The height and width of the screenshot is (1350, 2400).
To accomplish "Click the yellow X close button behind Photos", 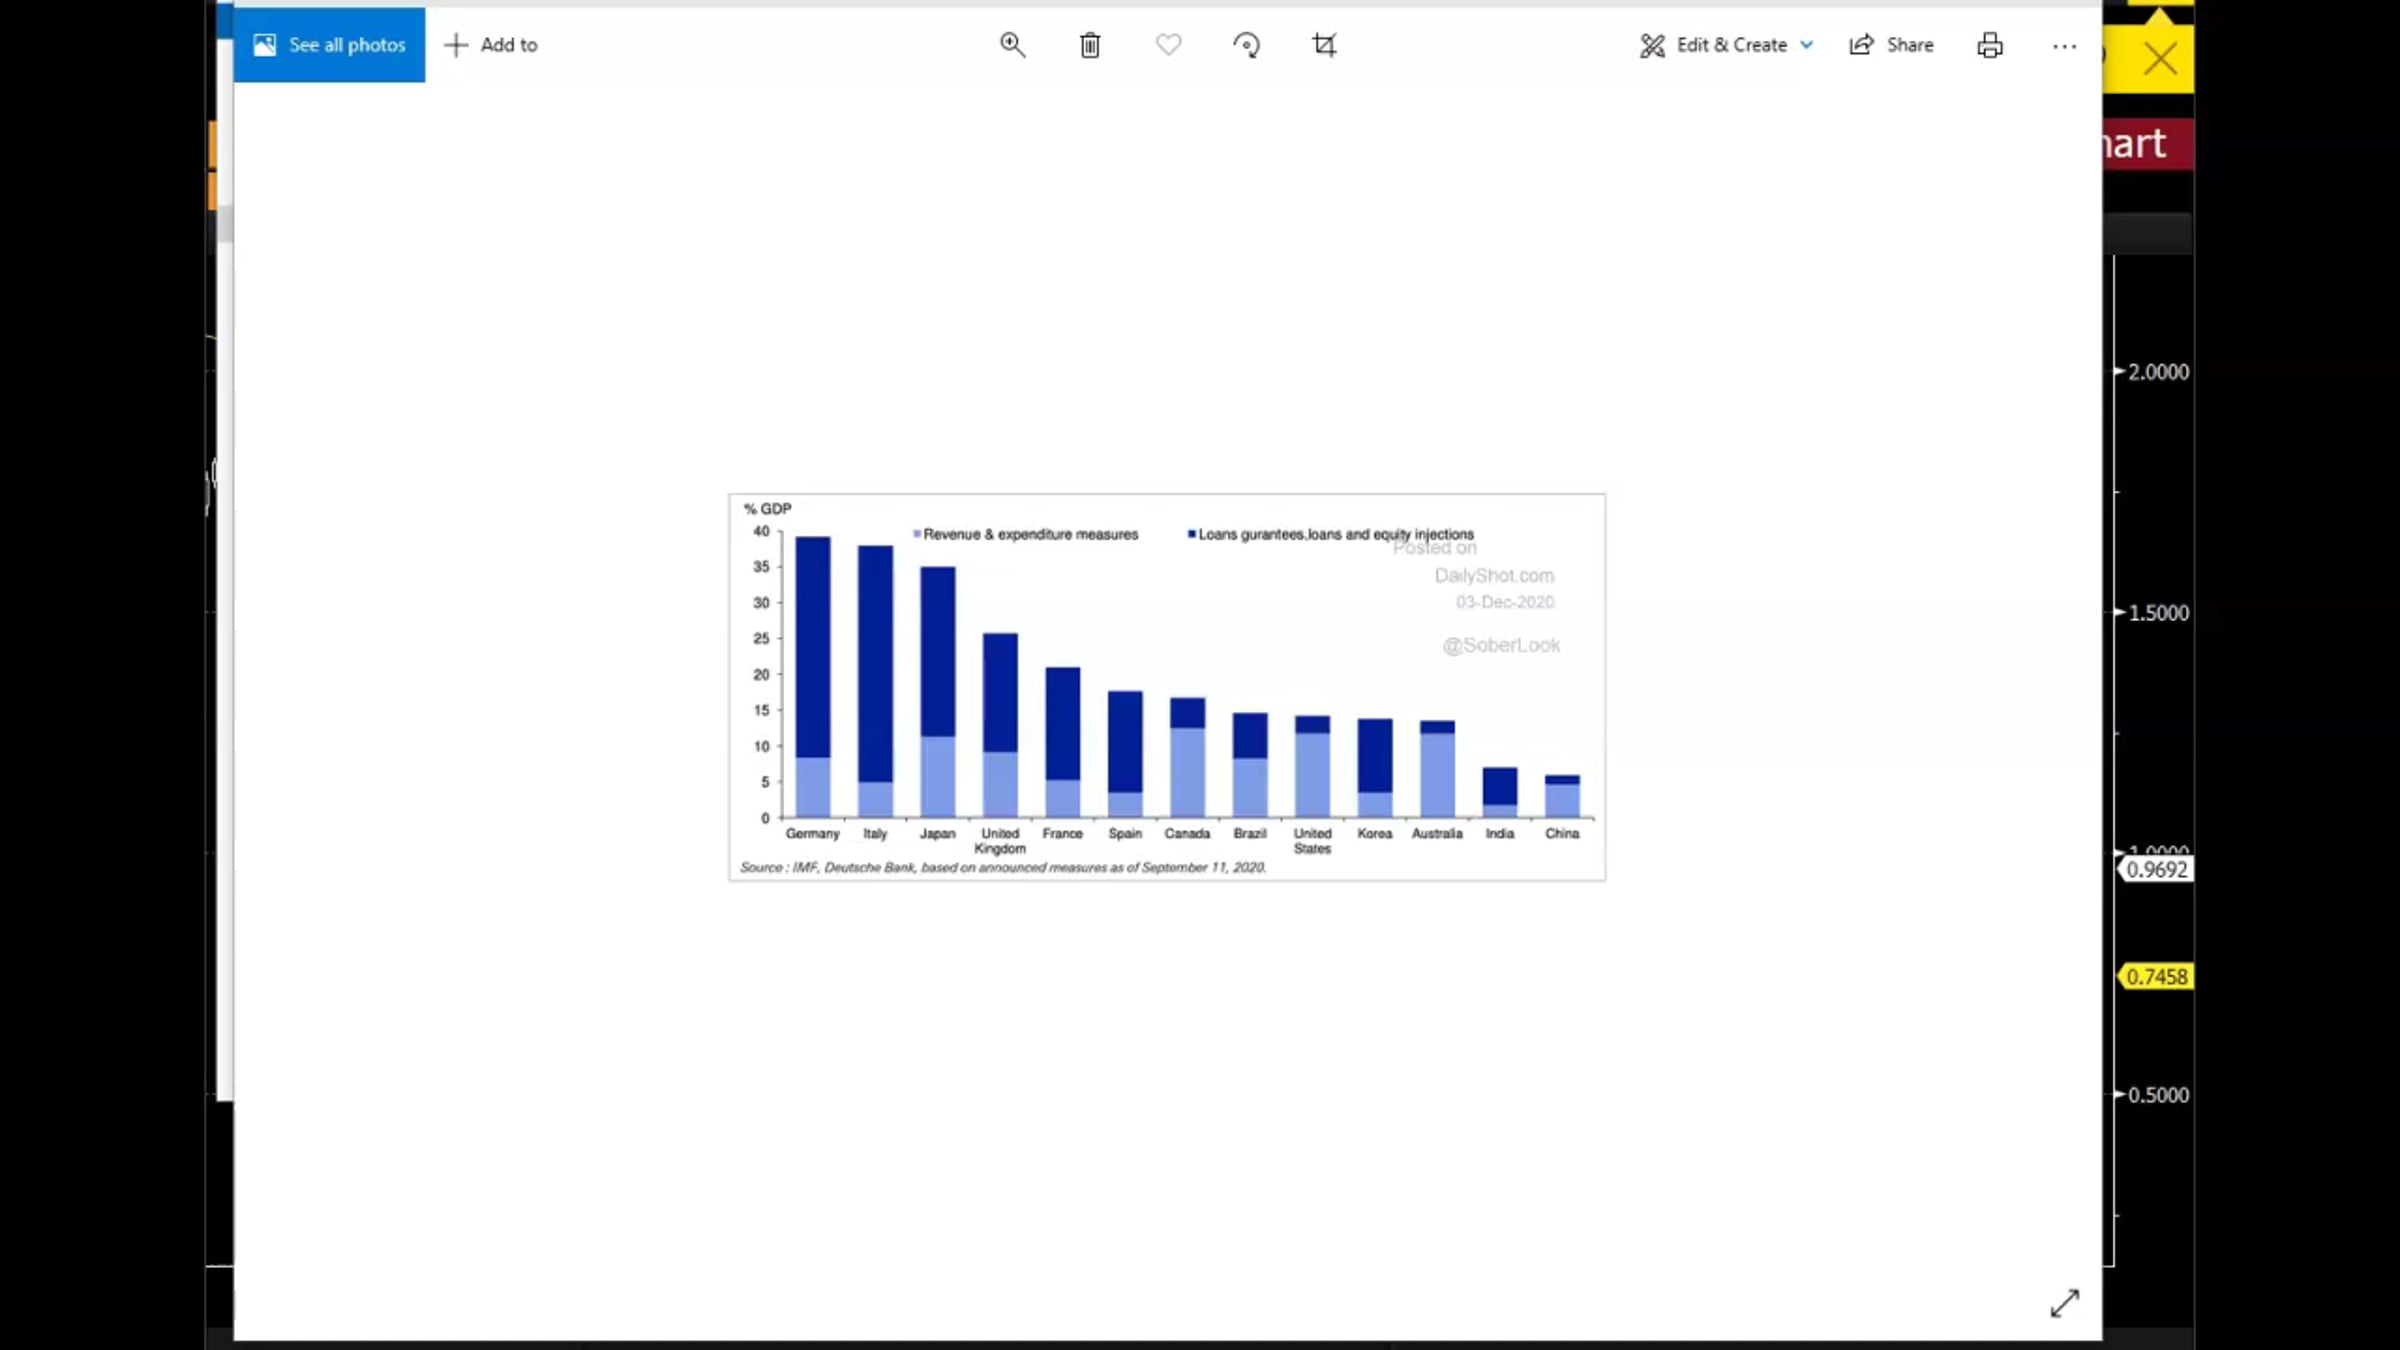I will pyautogui.click(x=2160, y=59).
